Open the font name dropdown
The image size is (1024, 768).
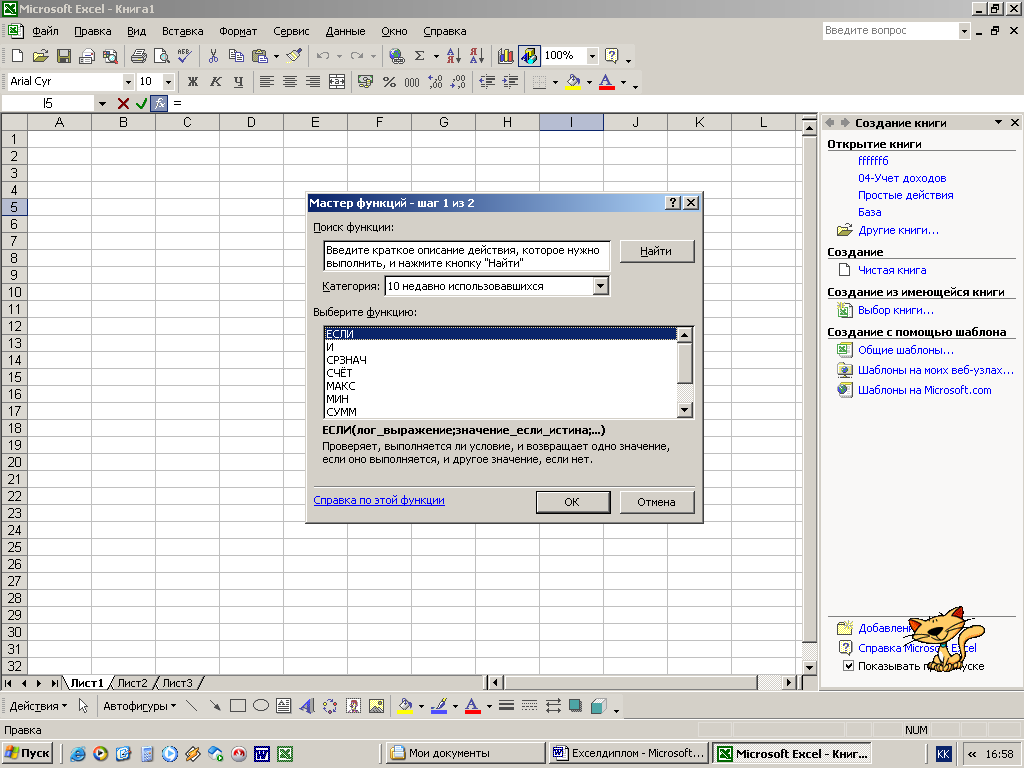click(x=128, y=82)
